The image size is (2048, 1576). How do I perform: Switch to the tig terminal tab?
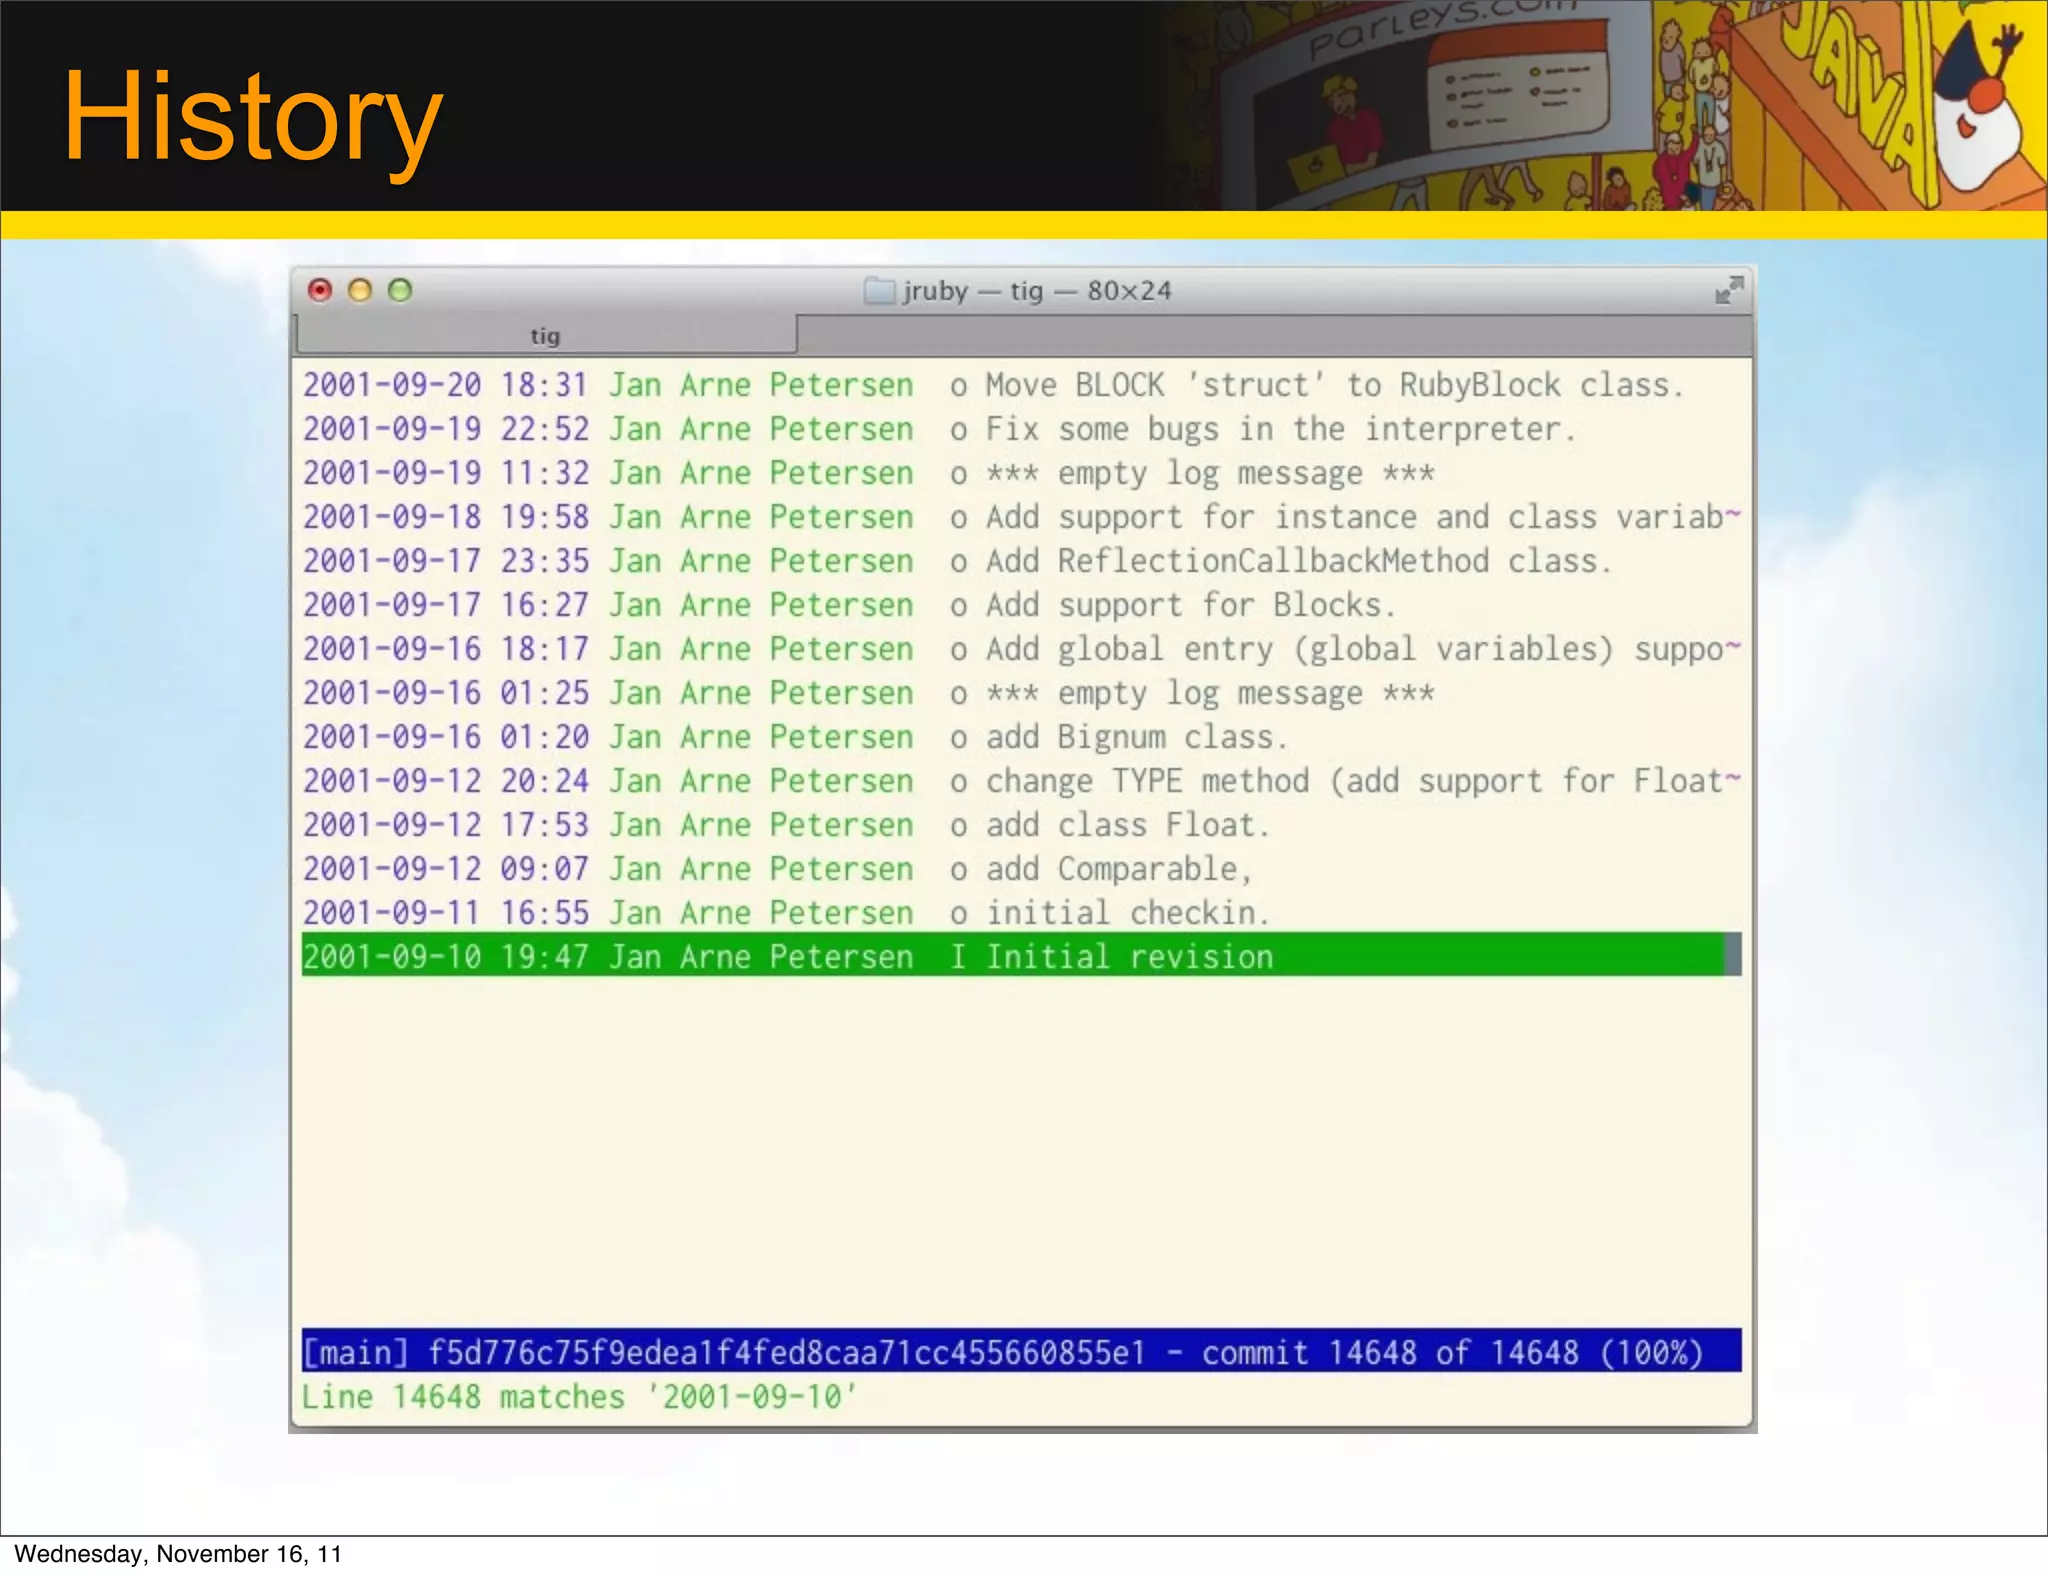[x=546, y=336]
